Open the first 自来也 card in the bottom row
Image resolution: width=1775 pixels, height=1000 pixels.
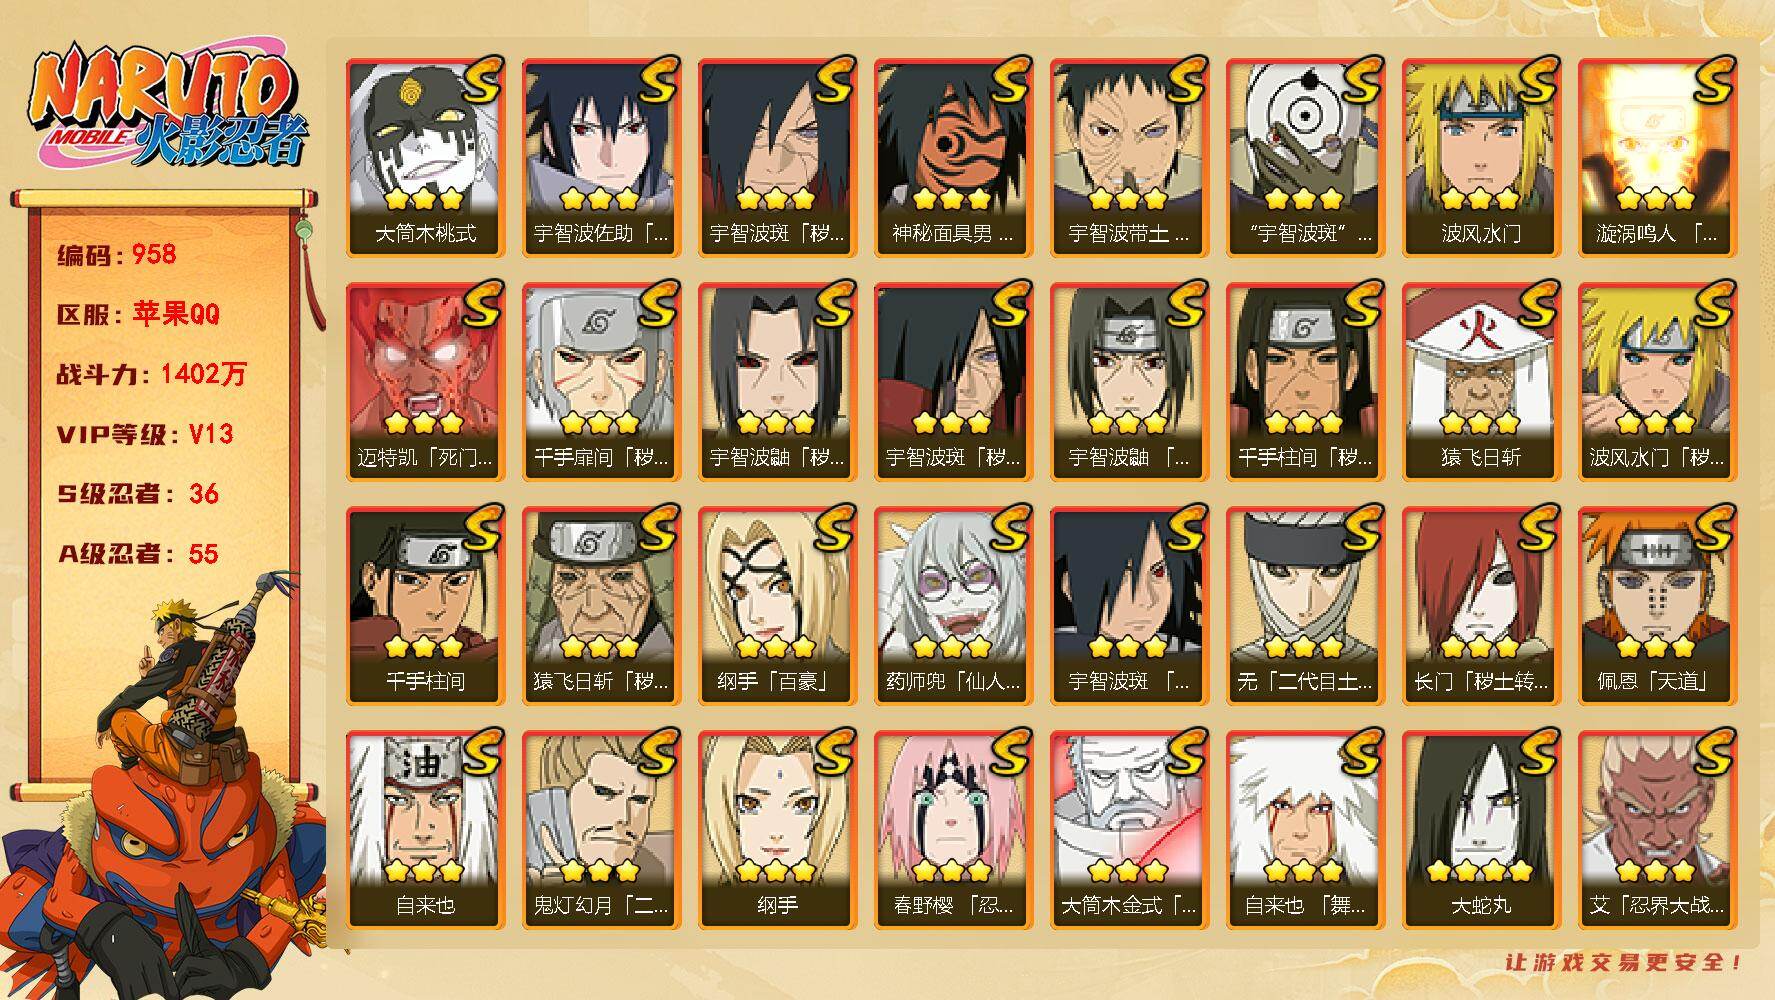425,830
